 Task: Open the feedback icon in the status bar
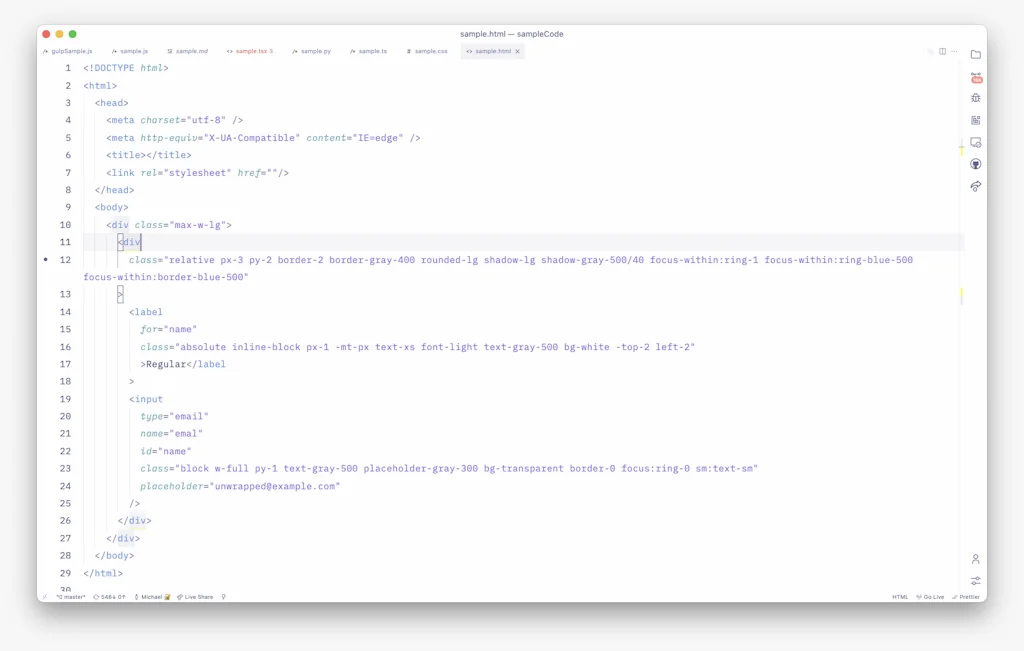pos(222,597)
